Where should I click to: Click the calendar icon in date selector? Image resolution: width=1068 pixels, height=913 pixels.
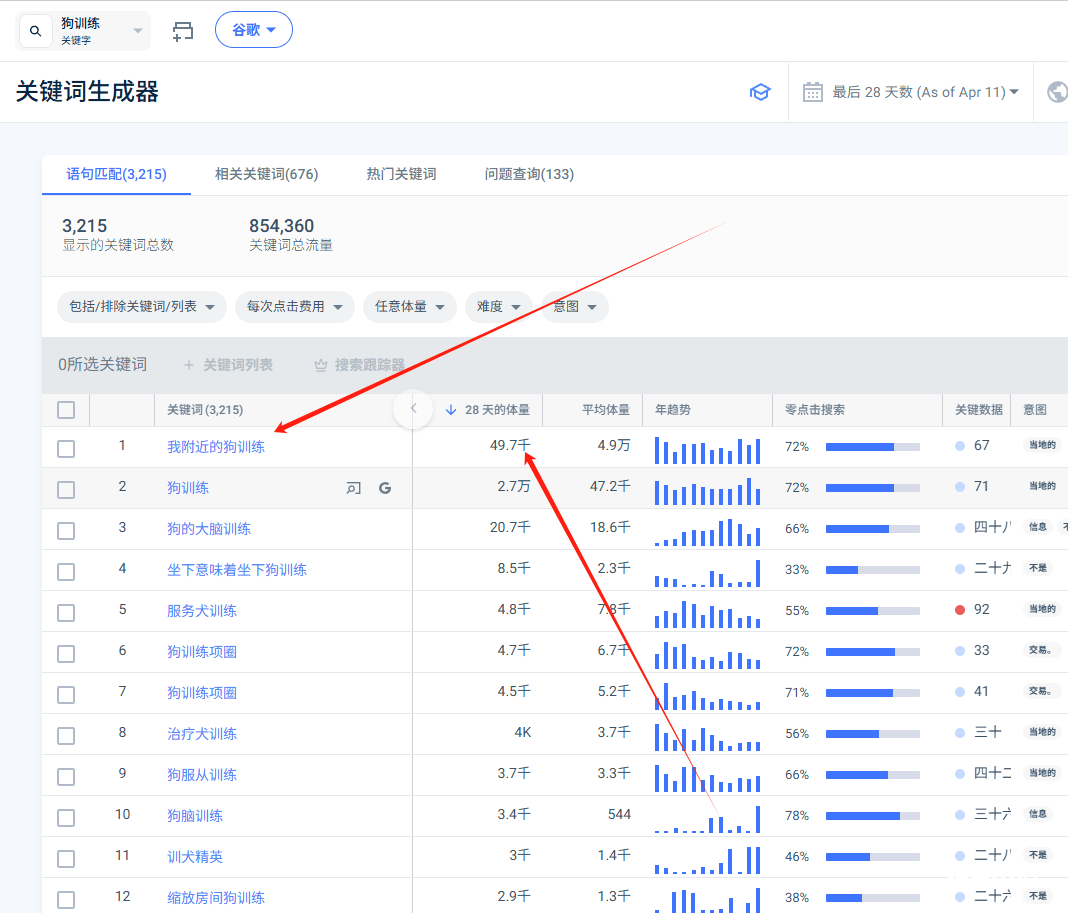click(x=813, y=92)
